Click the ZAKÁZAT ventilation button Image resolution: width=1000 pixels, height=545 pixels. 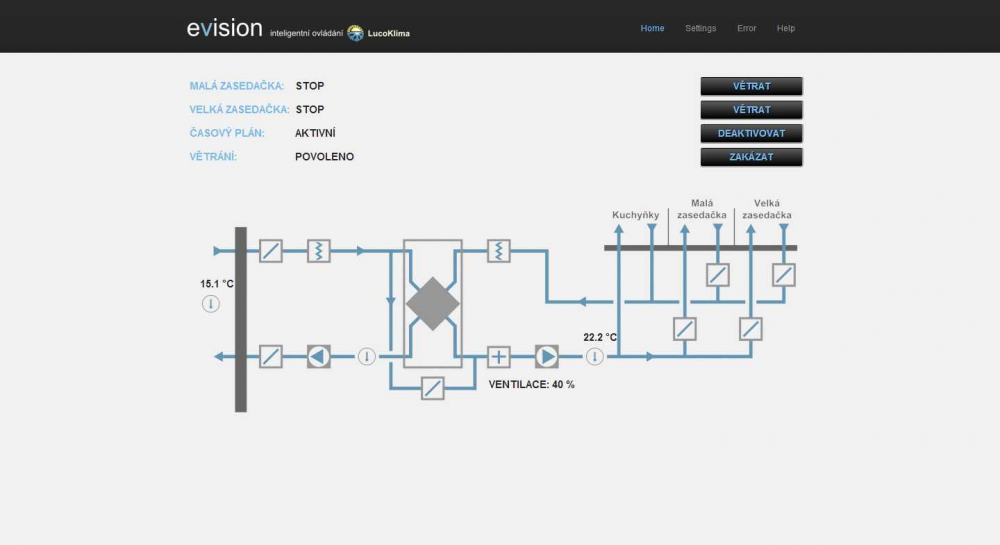(751, 157)
